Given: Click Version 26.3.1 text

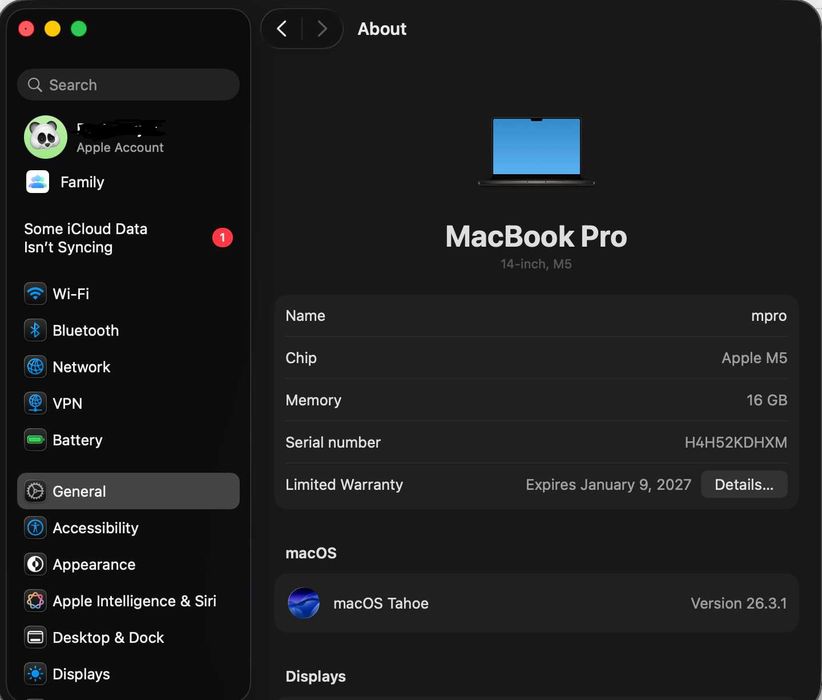Looking at the screenshot, I should click(739, 603).
